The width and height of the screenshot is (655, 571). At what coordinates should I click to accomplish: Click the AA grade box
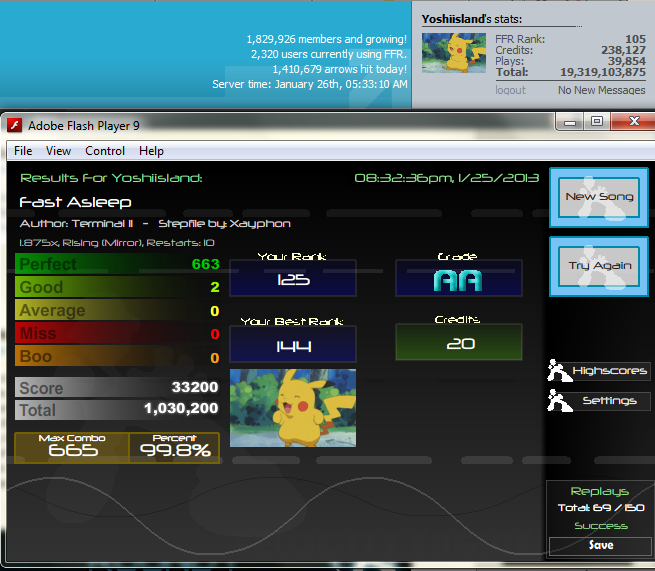pyautogui.click(x=458, y=278)
